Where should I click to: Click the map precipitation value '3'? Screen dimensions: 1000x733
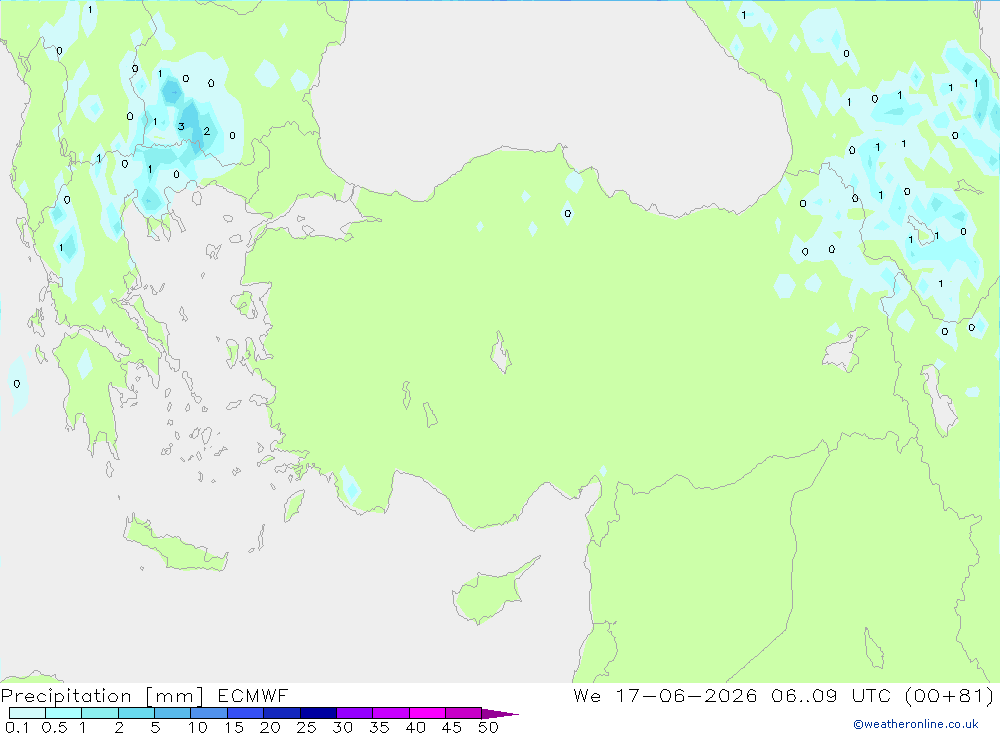pyautogui.click(x=181, y=126)
